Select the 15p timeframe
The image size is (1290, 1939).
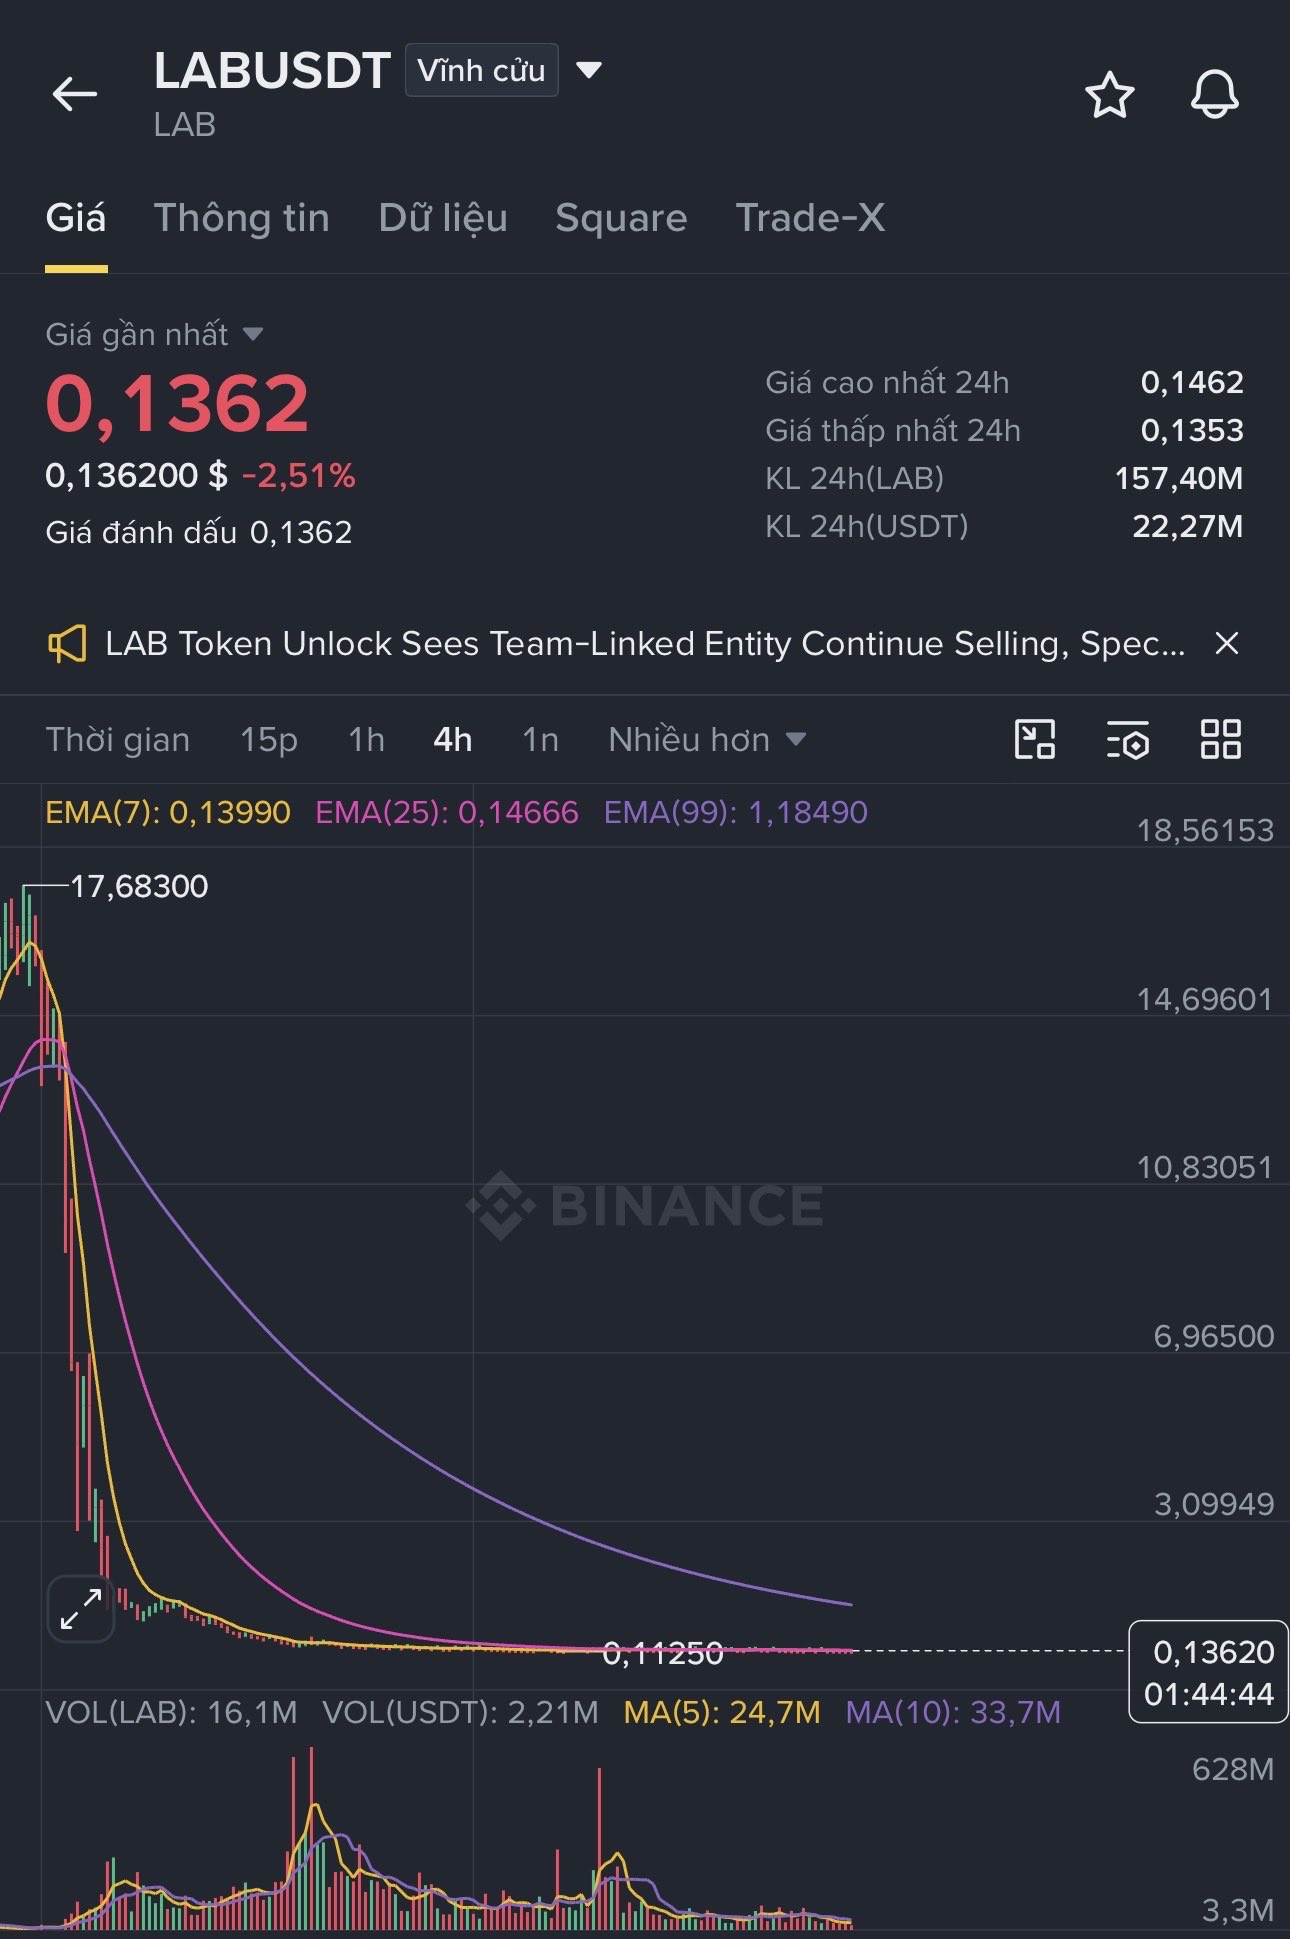(x=269, y=740)
